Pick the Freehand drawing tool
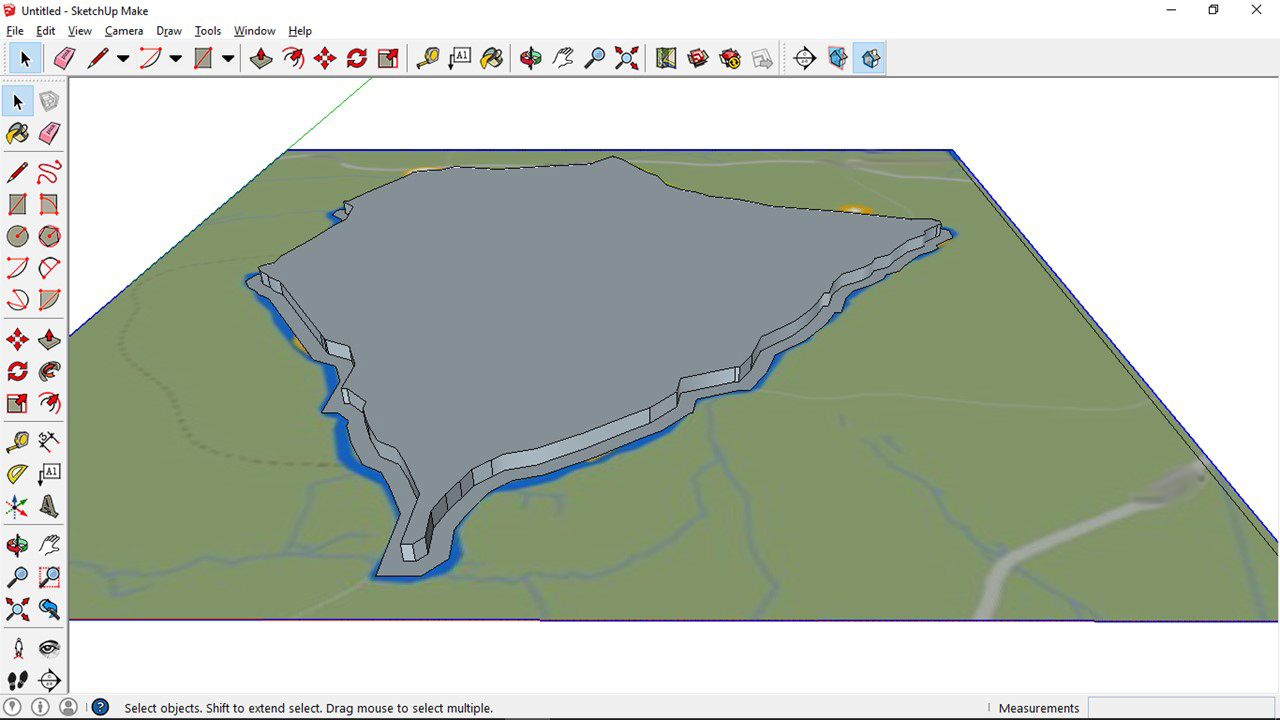Viewport: 1280px width, 720px height. click(x=49, y=172)
